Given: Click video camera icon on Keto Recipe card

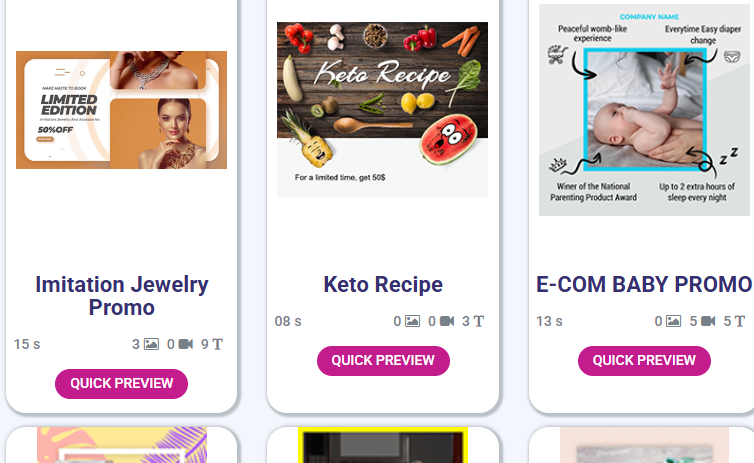Looking at the screenshot, I should tap(447, 321).
